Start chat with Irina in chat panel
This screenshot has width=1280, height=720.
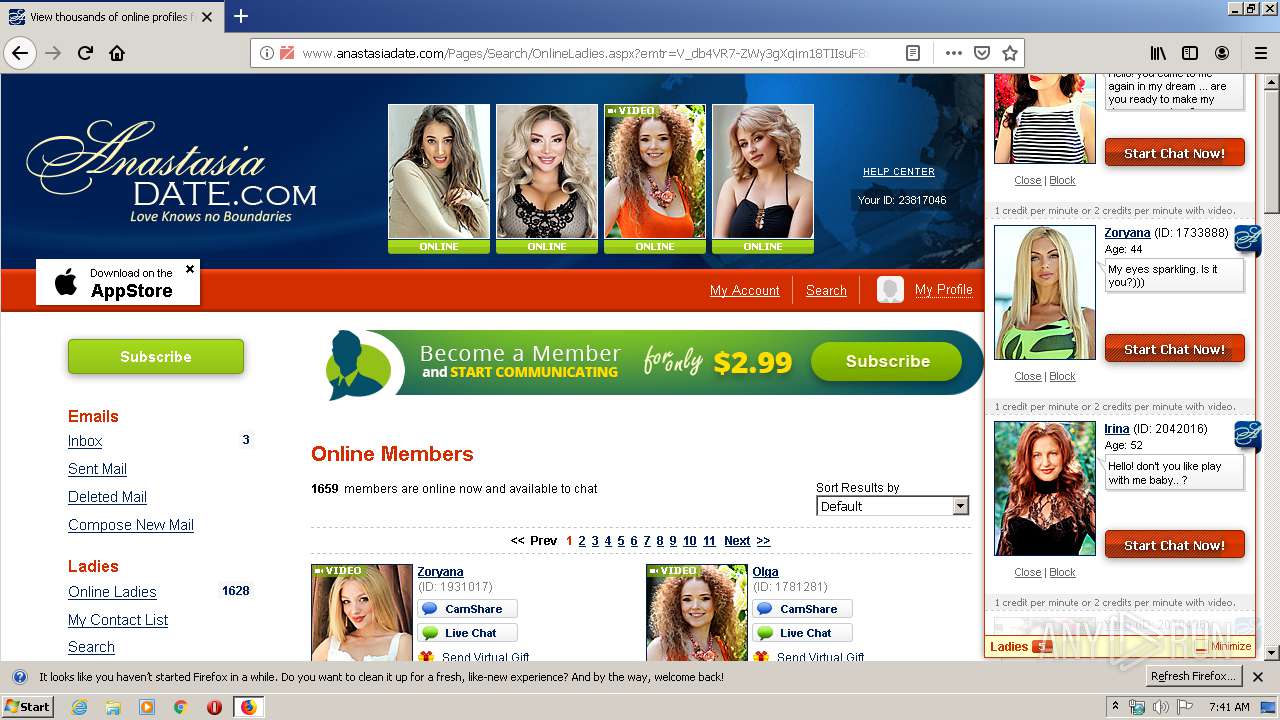(x=1174, y=545)
